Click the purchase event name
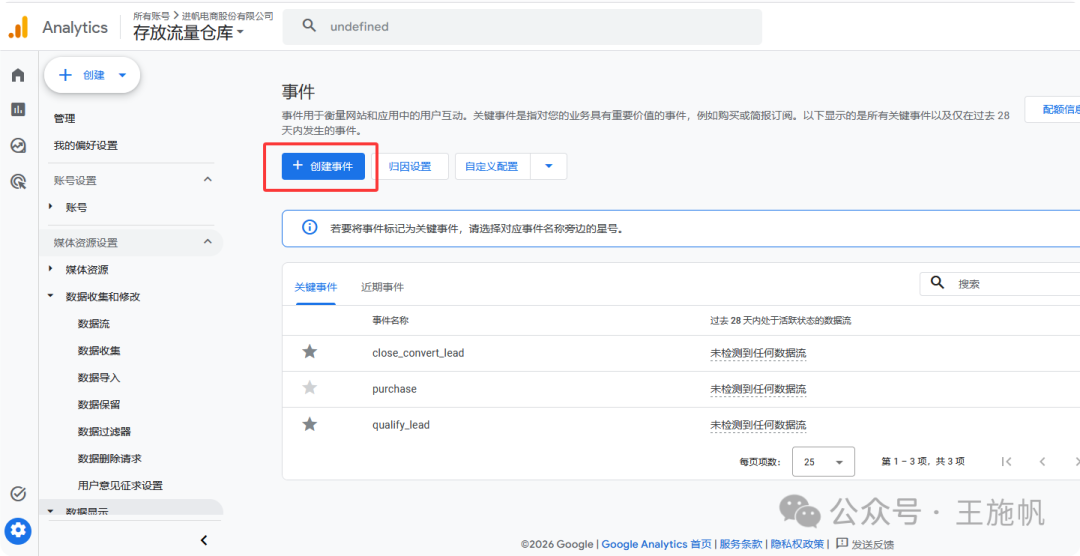1080x556 pixels. [394, 389]
